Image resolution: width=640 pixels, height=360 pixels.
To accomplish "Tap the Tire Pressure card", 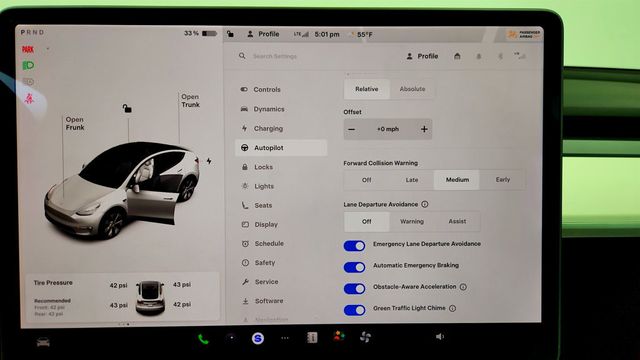I will 122,297.
